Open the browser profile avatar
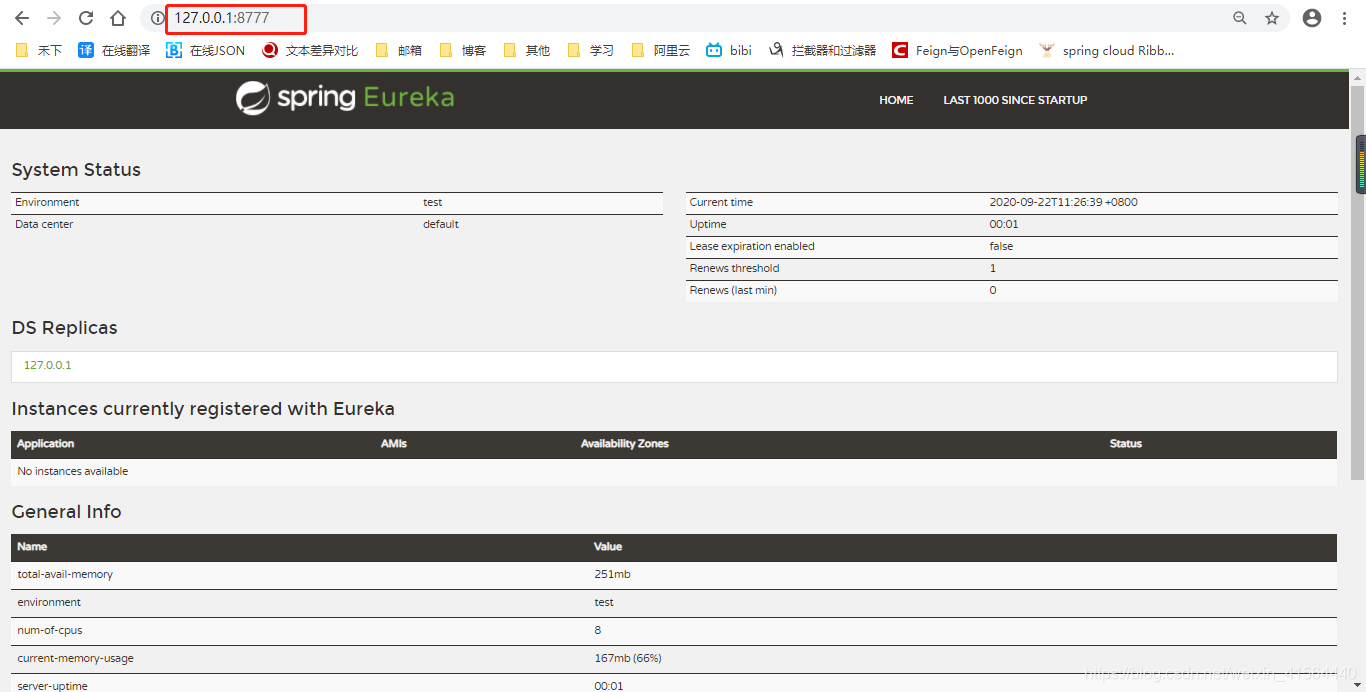 point(1312,18)
